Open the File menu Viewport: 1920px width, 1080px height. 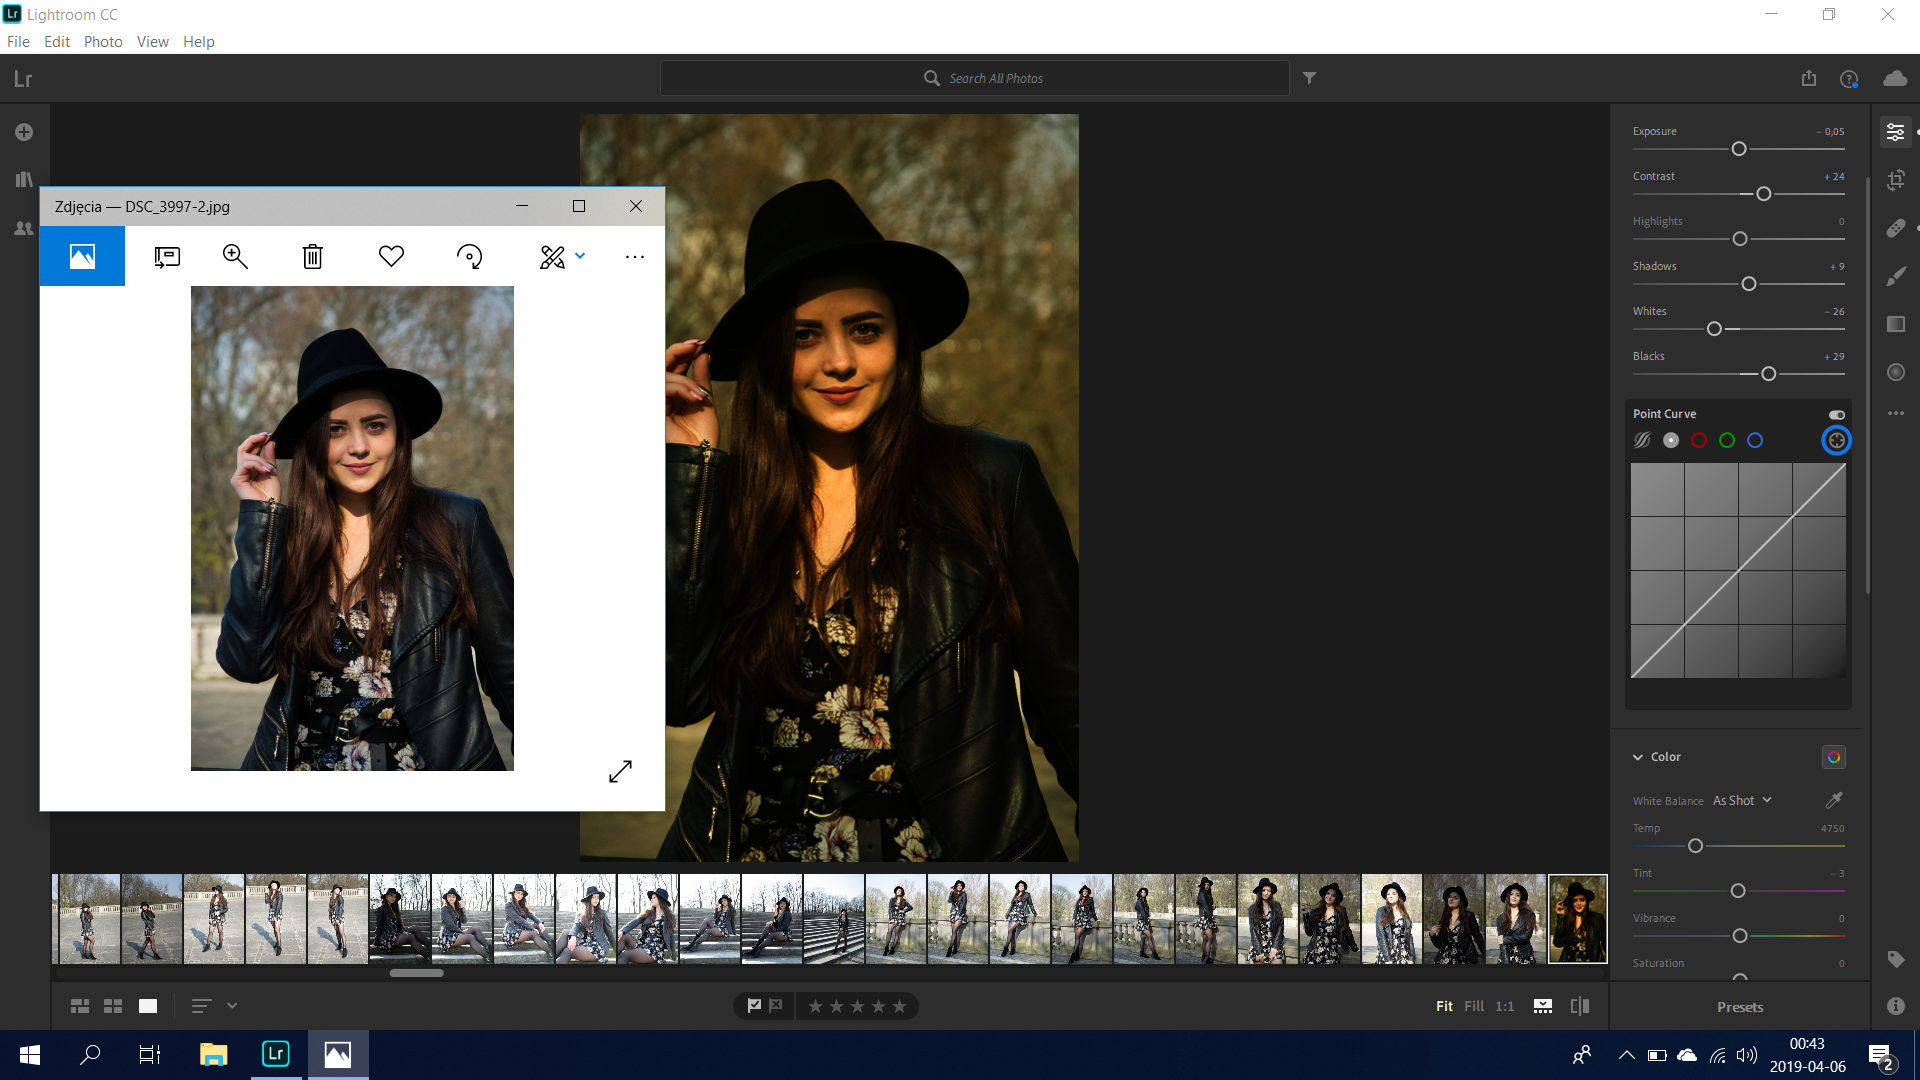click(18, 41)
